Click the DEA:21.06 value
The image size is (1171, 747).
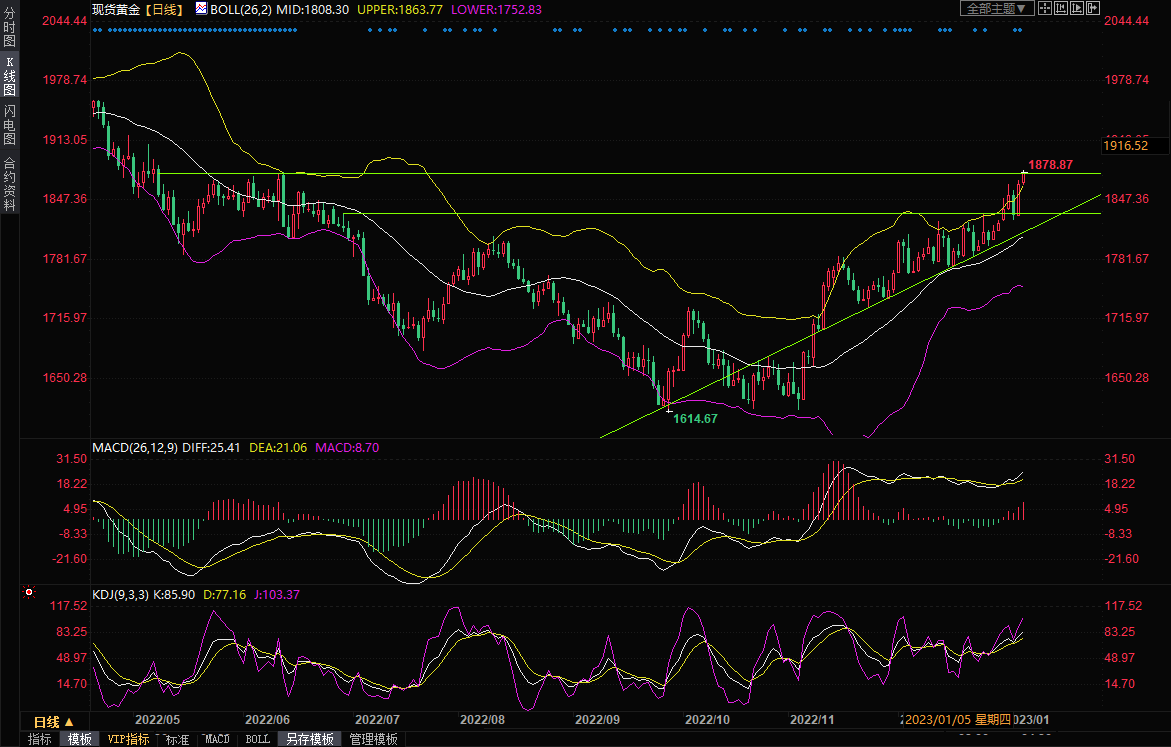pyautogui.click(x=278, y=447)
